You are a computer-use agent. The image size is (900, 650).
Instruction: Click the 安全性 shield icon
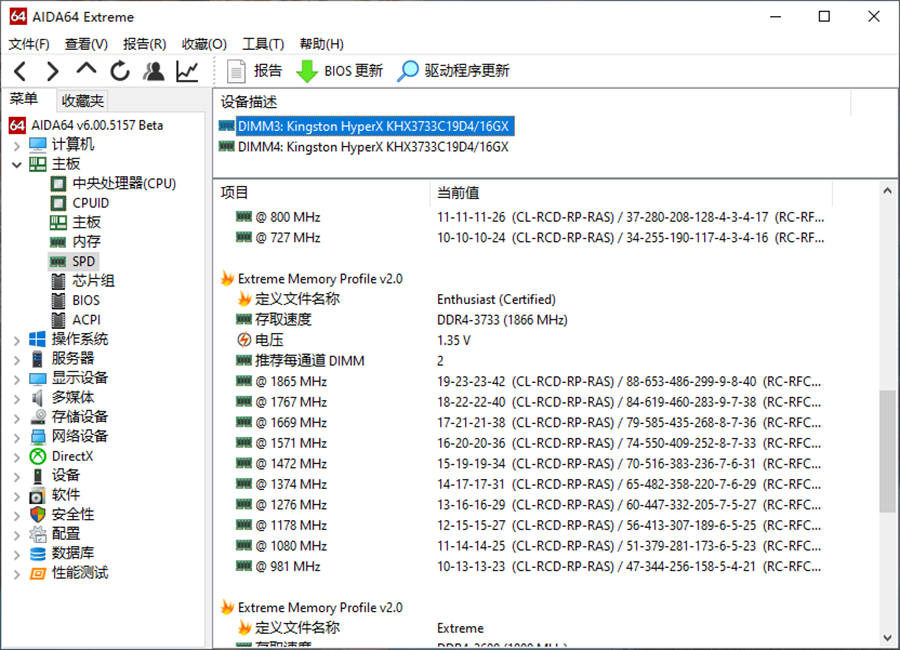click(38, 514)
